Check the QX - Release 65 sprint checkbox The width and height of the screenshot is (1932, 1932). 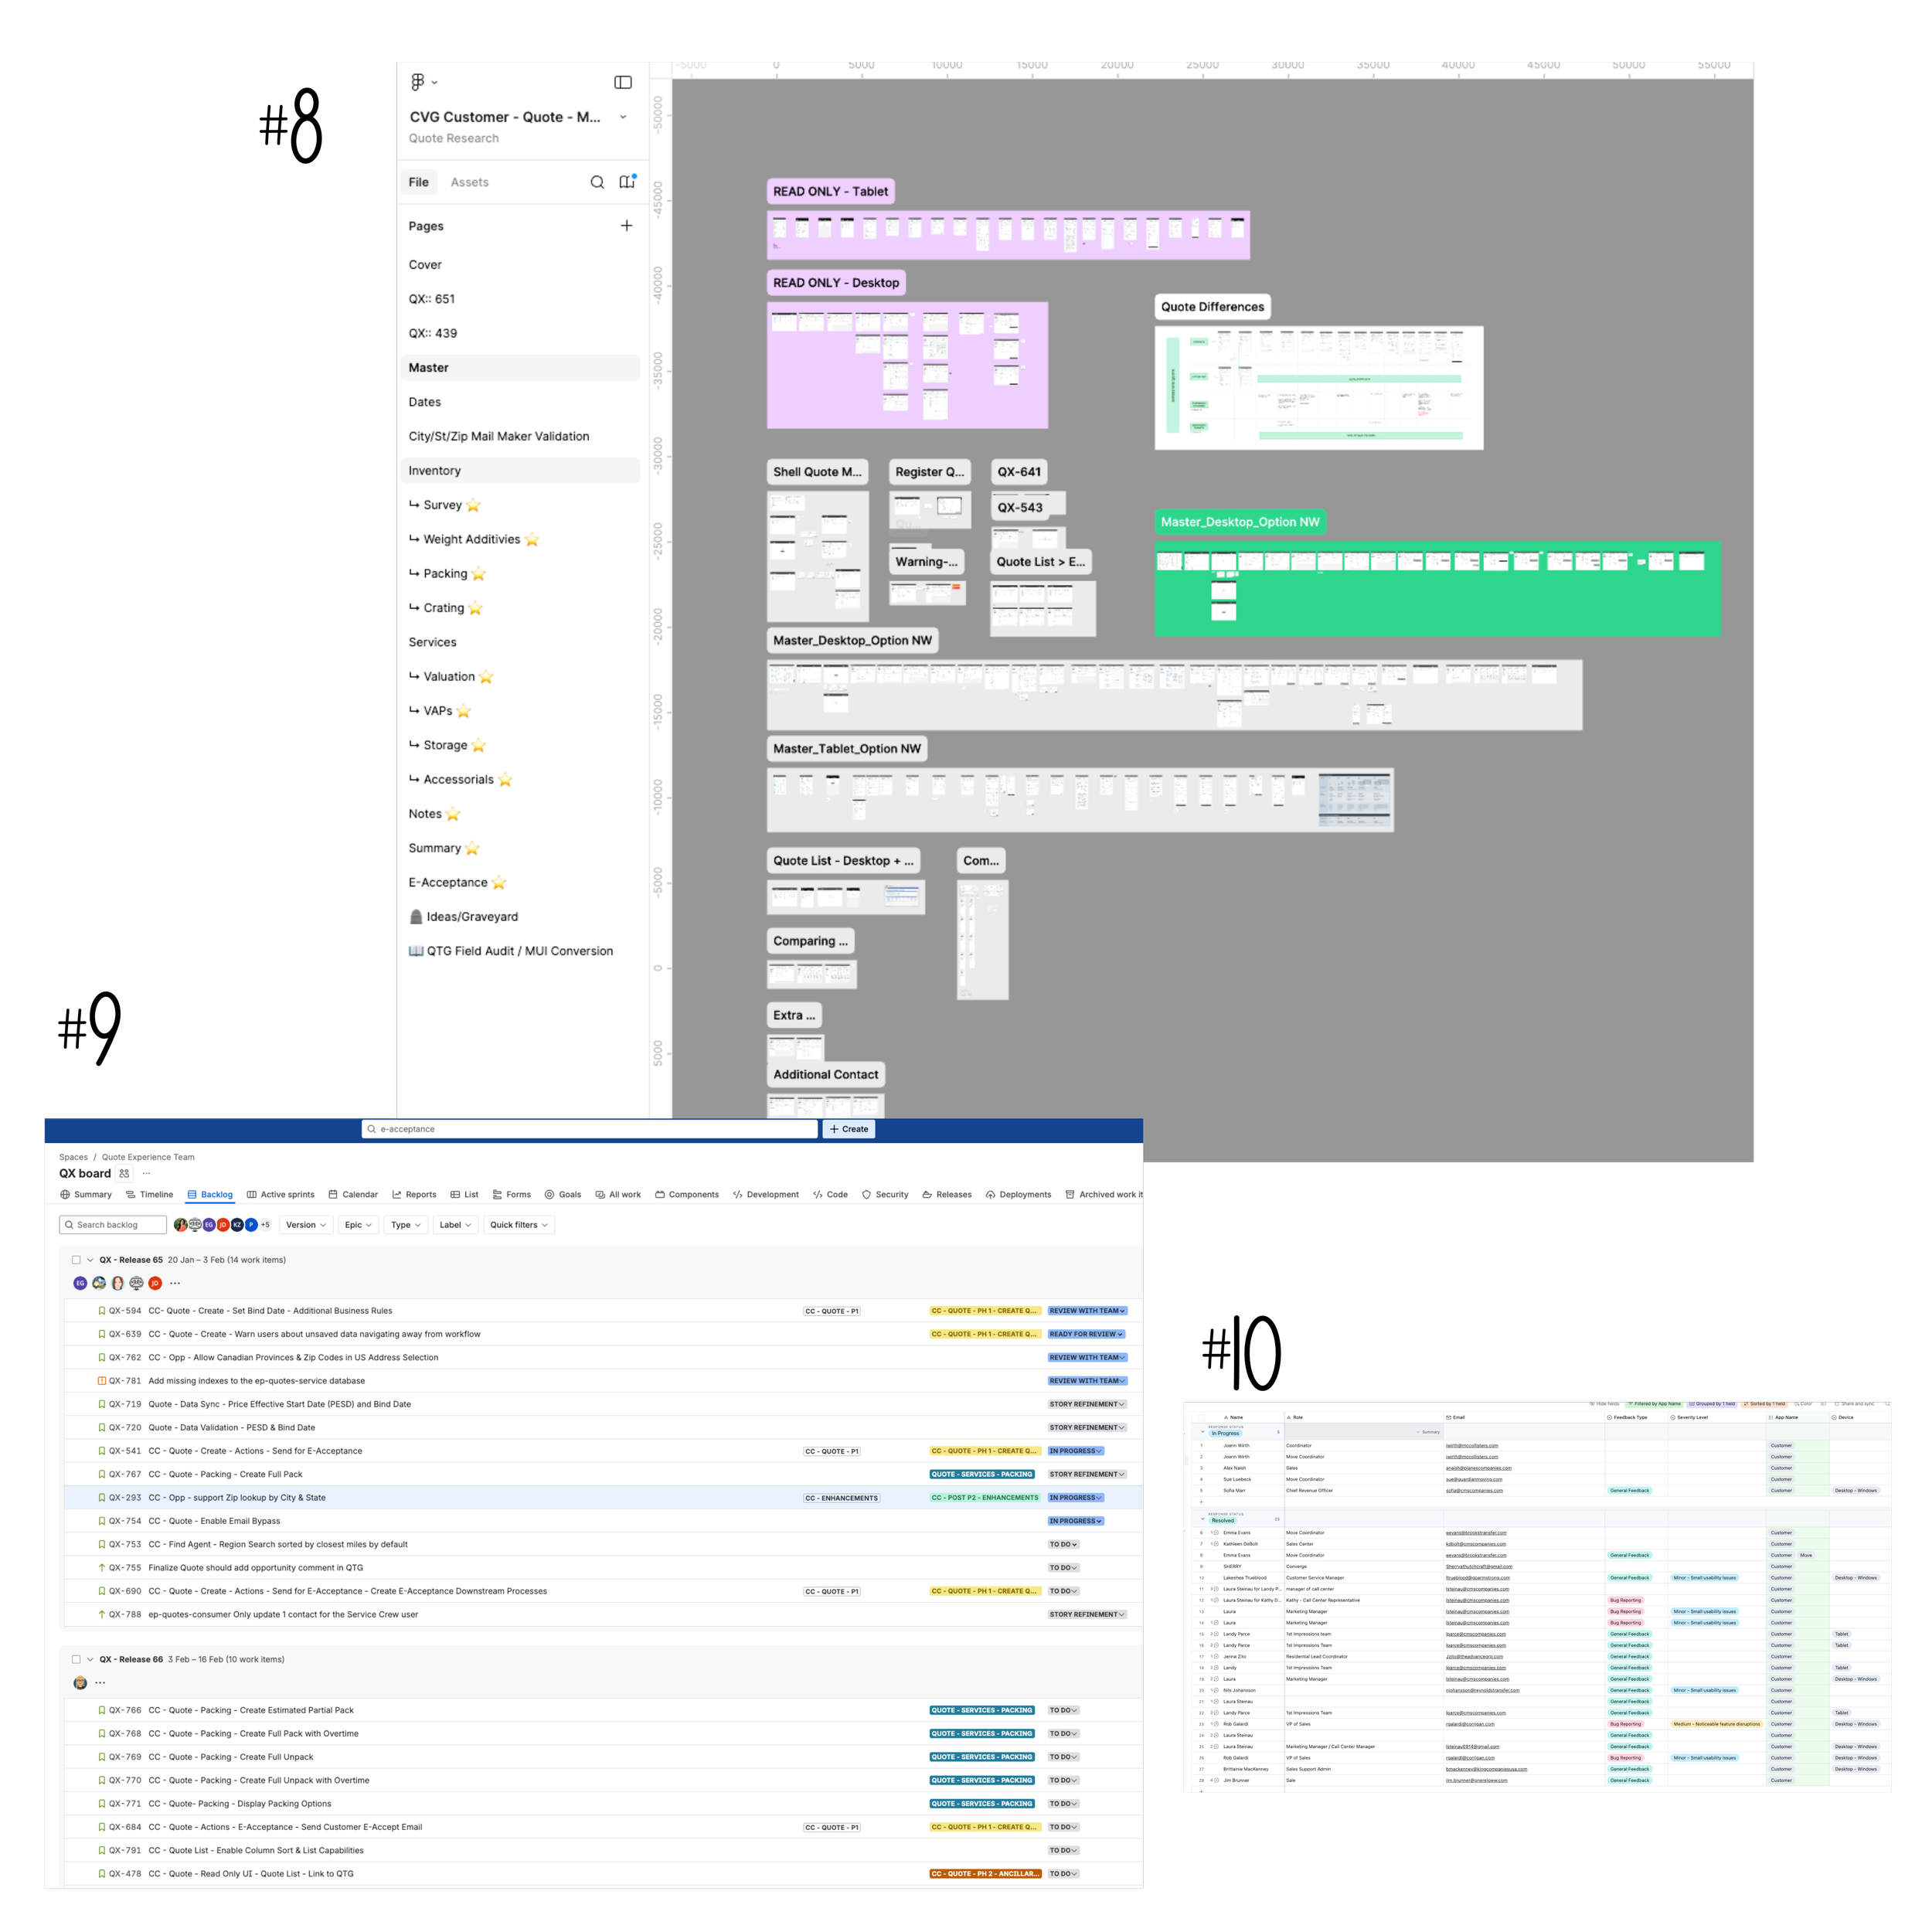pyautogui.click(x=76, y=1260)
